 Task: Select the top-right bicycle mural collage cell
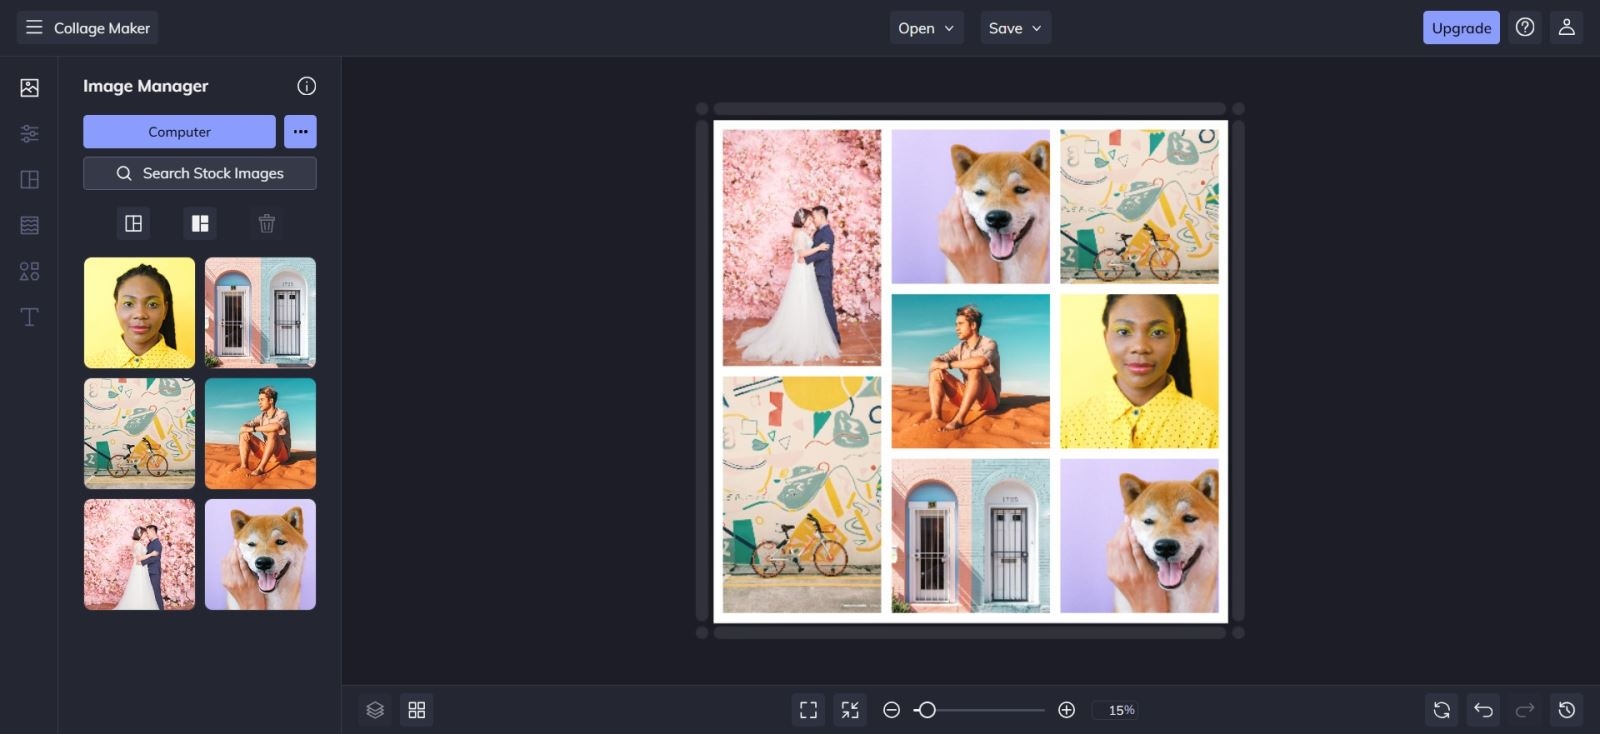click(1139, 206)
